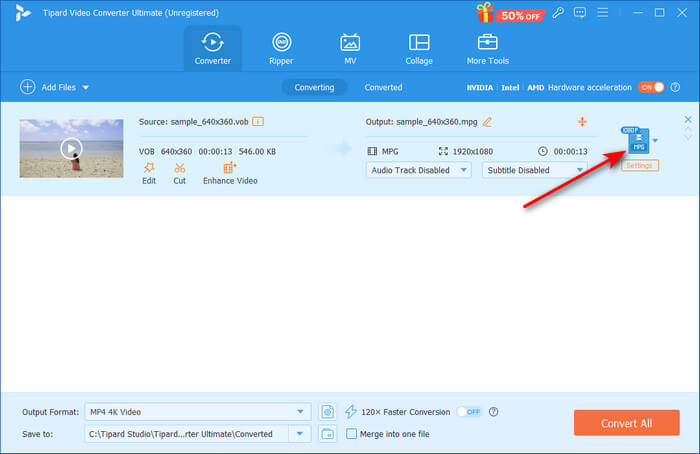This screenshot has width=700, height=454.
Task: Click the source filename sample_640x360.vob
Action: (209, 122)
